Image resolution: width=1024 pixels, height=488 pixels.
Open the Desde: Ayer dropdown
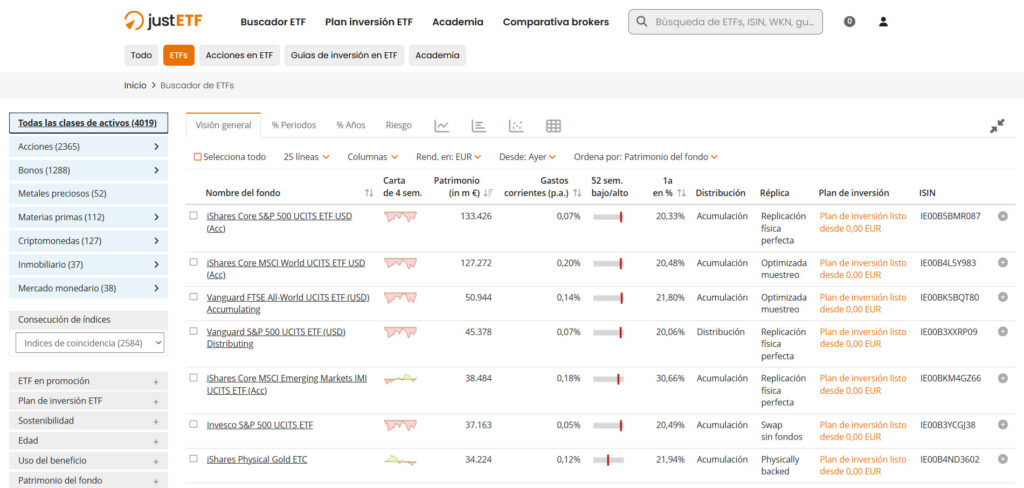(528, 157)
